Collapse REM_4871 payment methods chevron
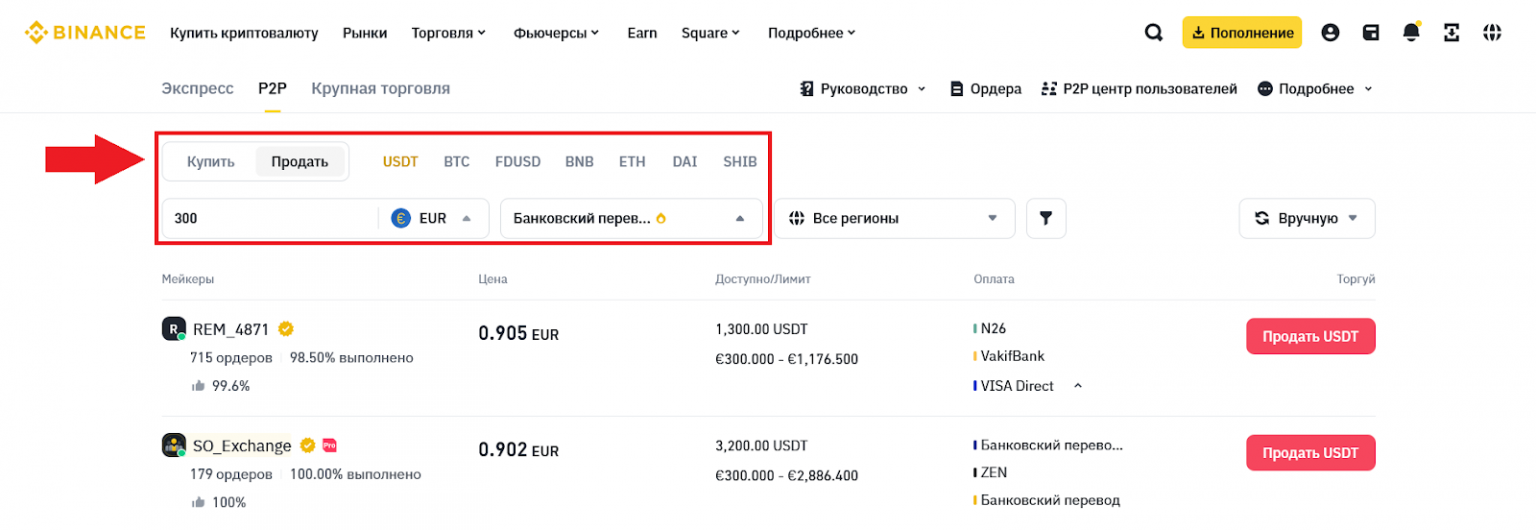 (x=1078, y=386)
